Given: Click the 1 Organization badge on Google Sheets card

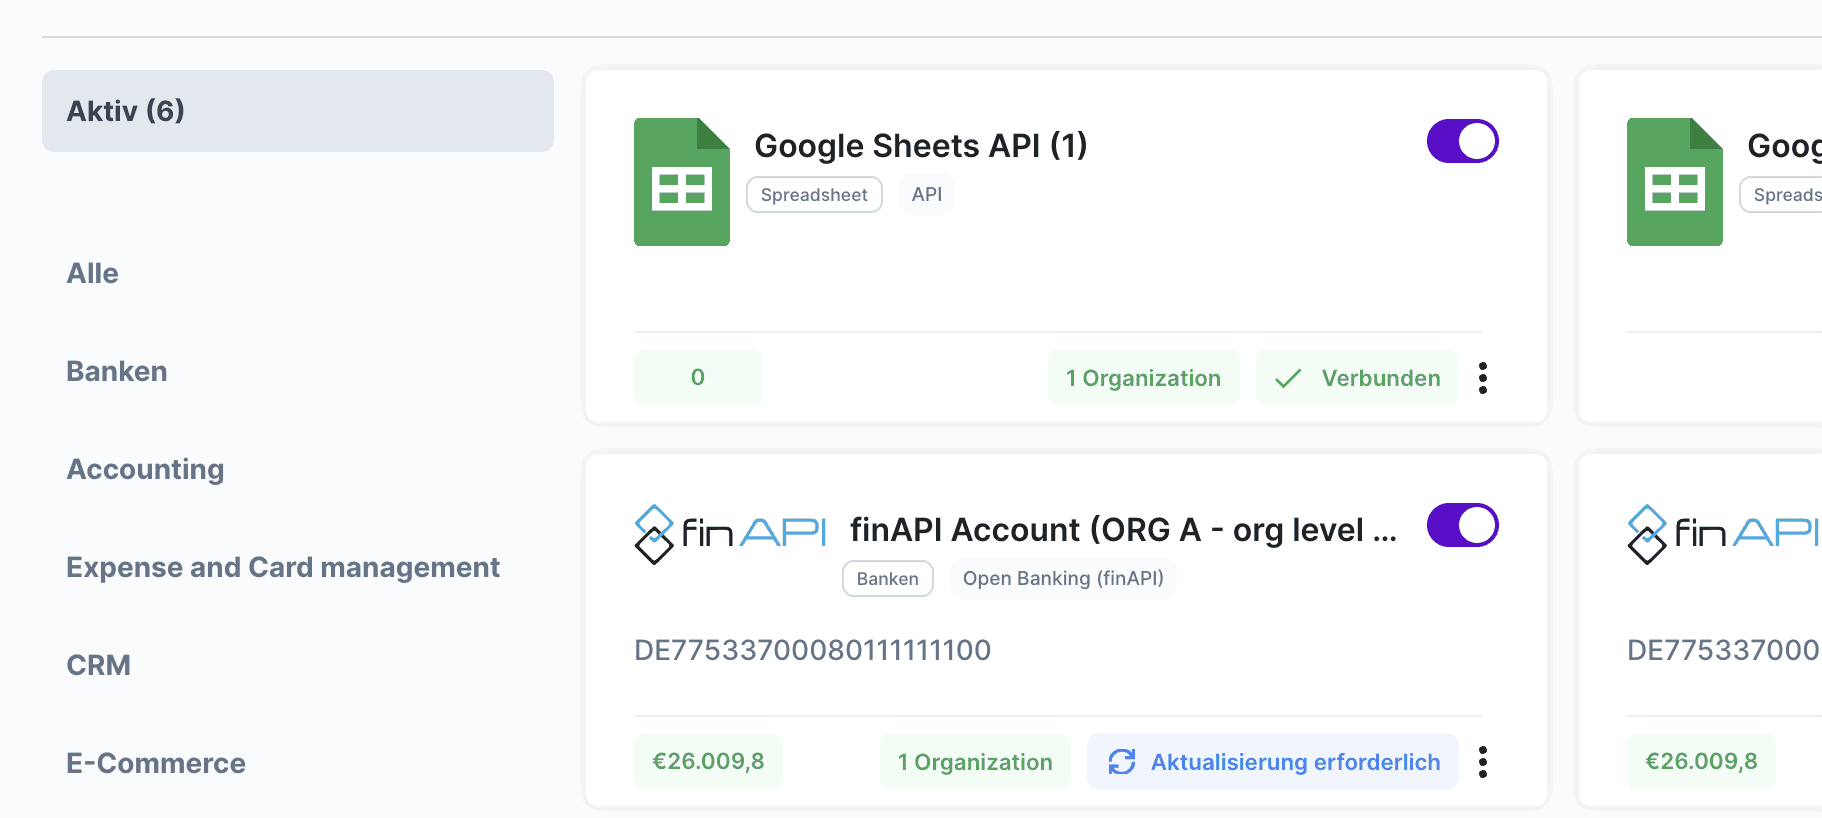Looking at the screenshot, I should tap(1143, 378).
